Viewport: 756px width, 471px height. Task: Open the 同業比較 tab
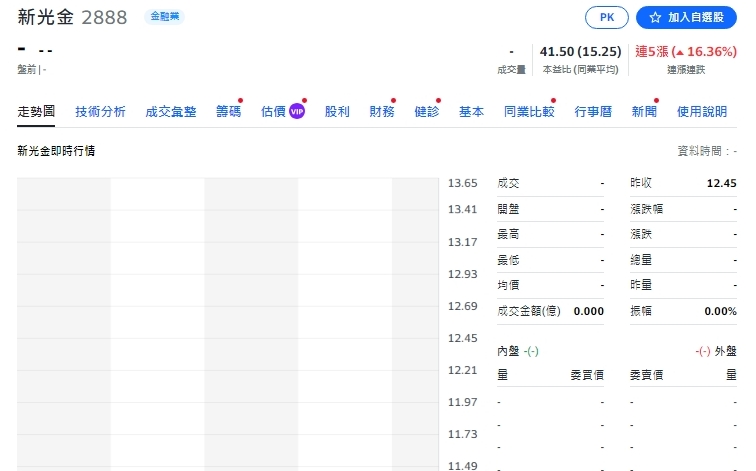pyautogui.click(x=529, y=112)
